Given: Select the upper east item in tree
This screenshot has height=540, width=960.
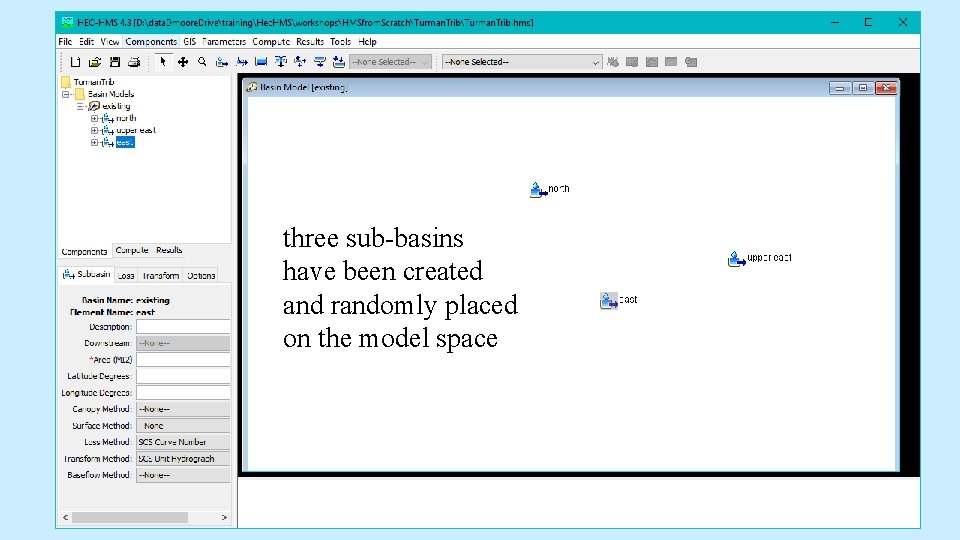Looking at the screenshot, I should tap(135, 130).
